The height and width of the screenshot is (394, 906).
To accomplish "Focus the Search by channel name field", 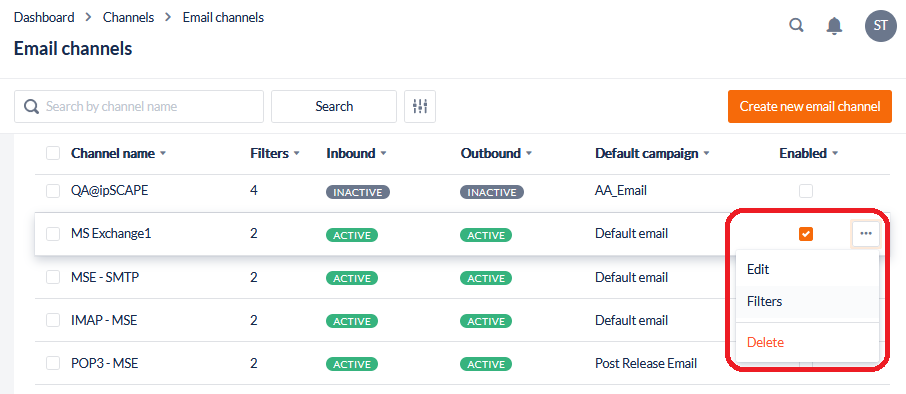I will click(139, 106).
